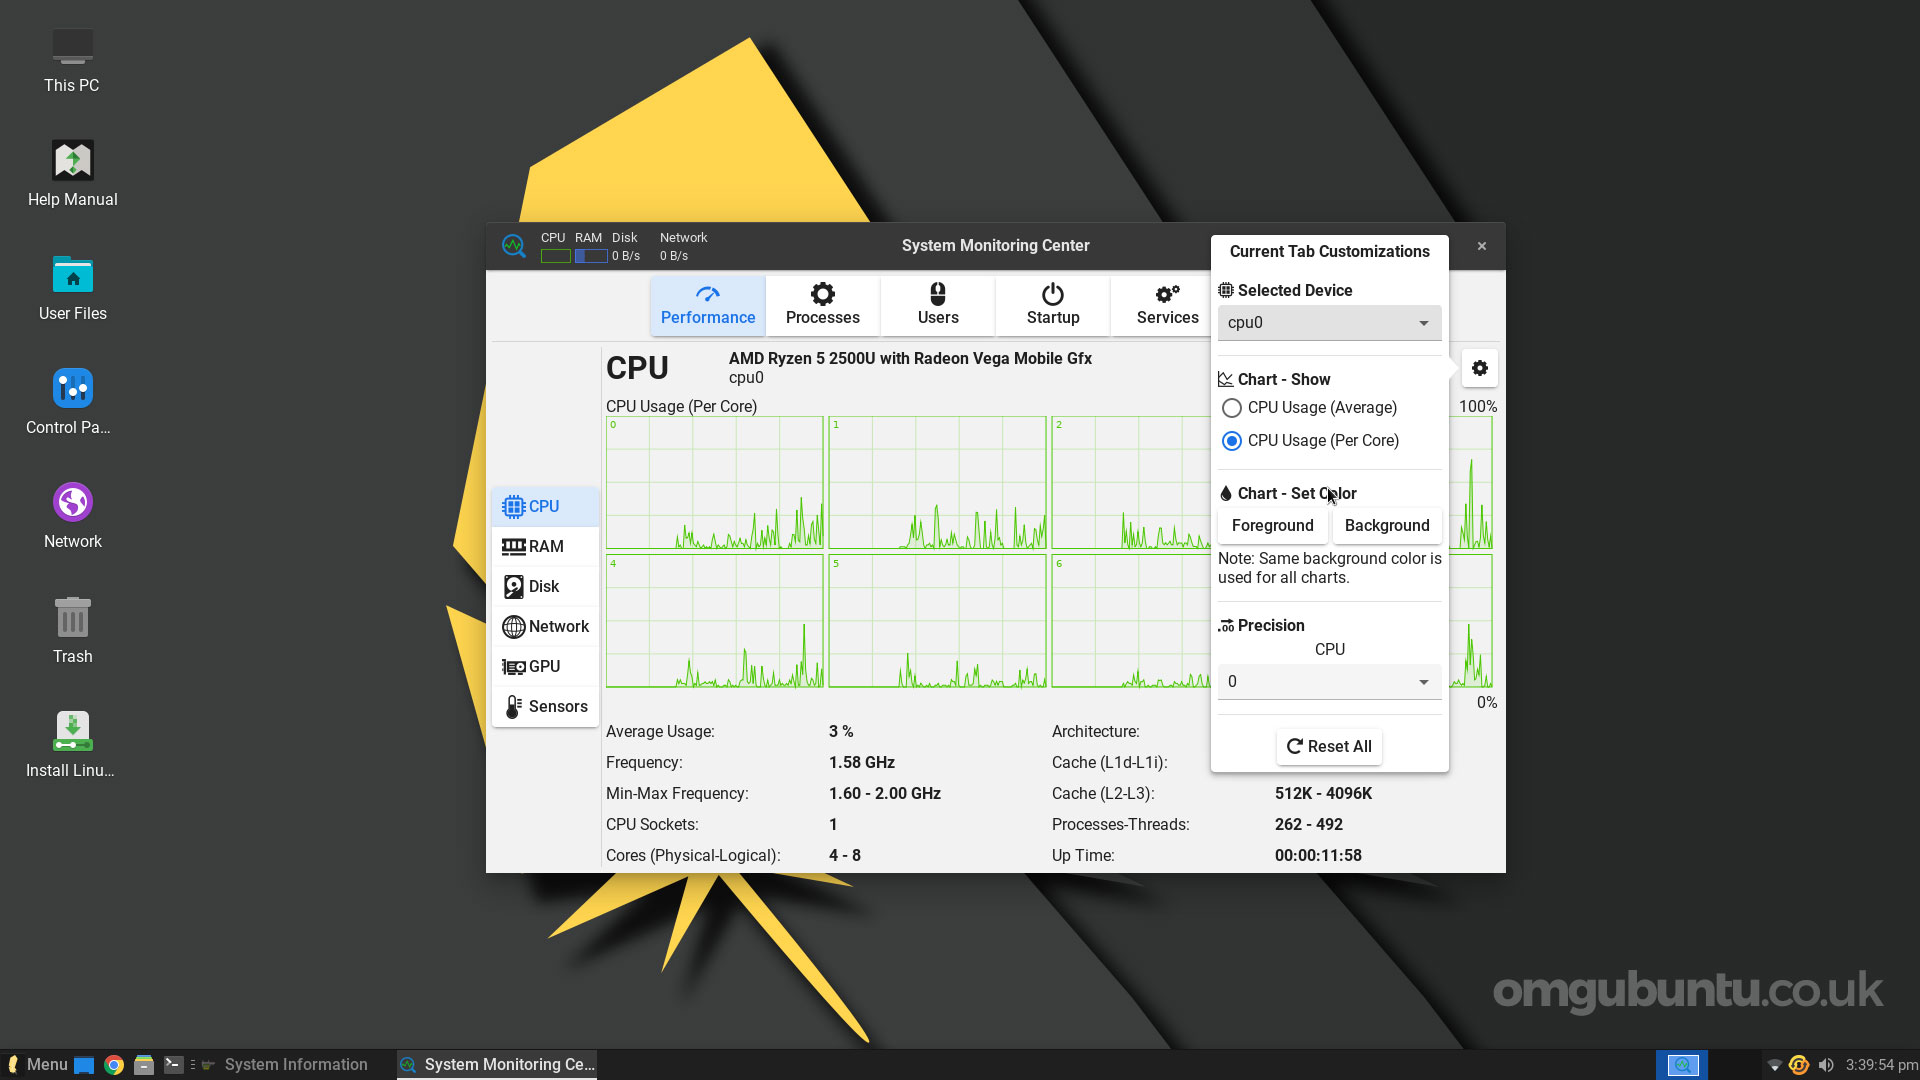This screenshot has height=1080, width=1920.
Task: Open the volume control in tray
Action: click(1826, 1065)
